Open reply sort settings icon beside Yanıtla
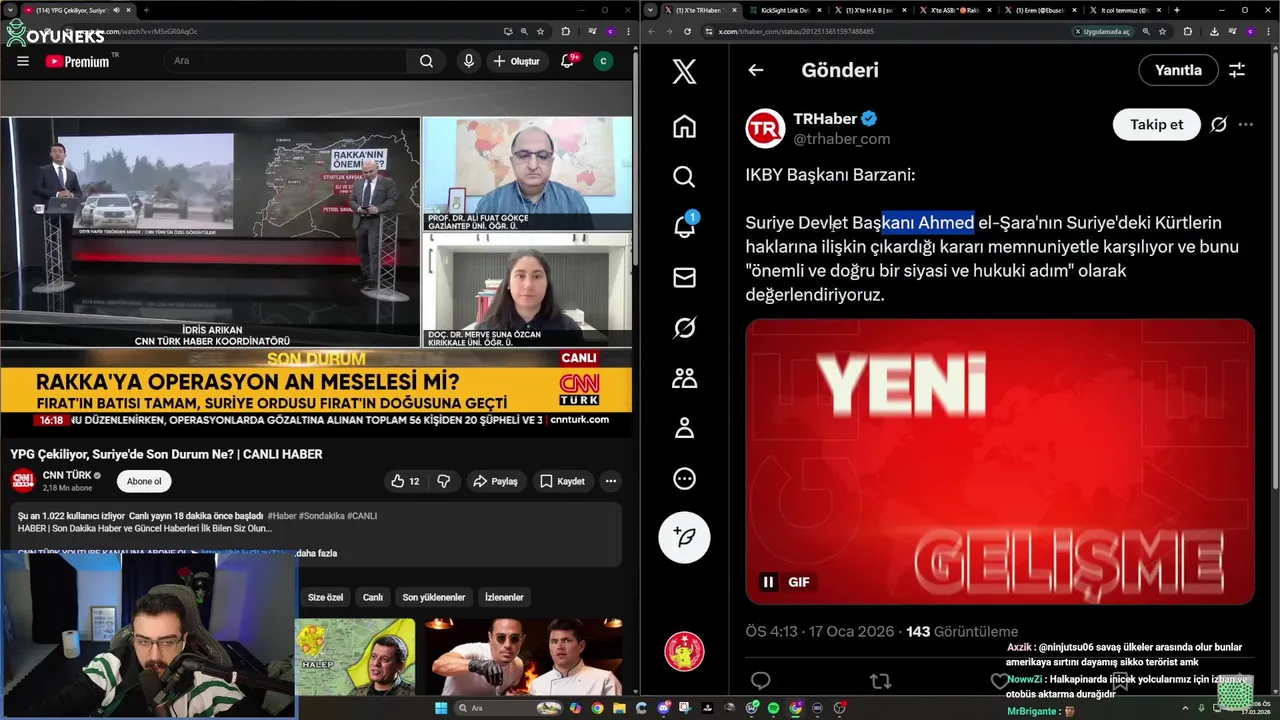1280x720 pixels. click(1237, 70)
